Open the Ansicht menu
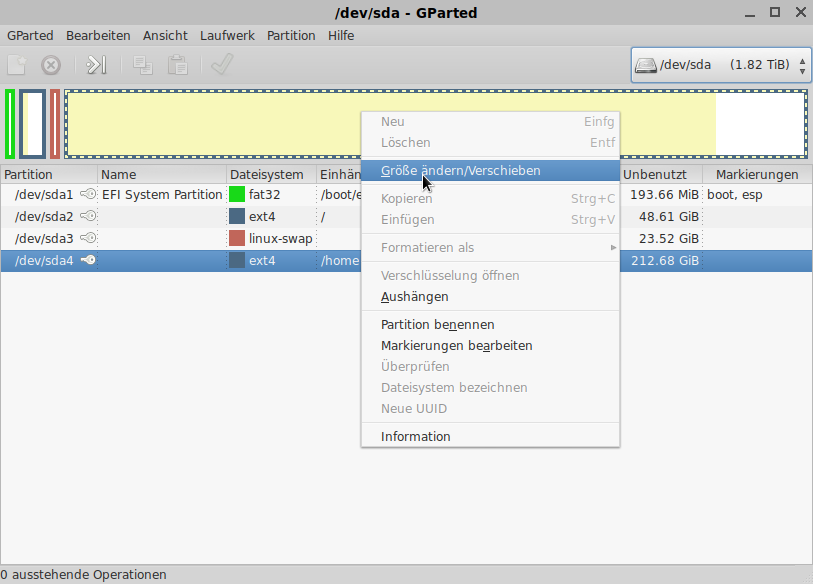813x584 pixels. [x=165, y=35]
